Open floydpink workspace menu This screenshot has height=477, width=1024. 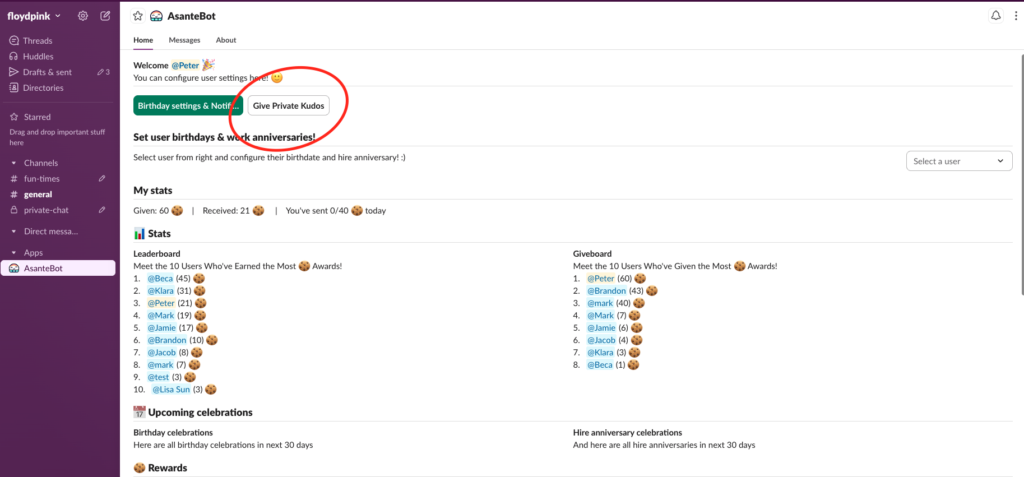[x=34, y=16]
